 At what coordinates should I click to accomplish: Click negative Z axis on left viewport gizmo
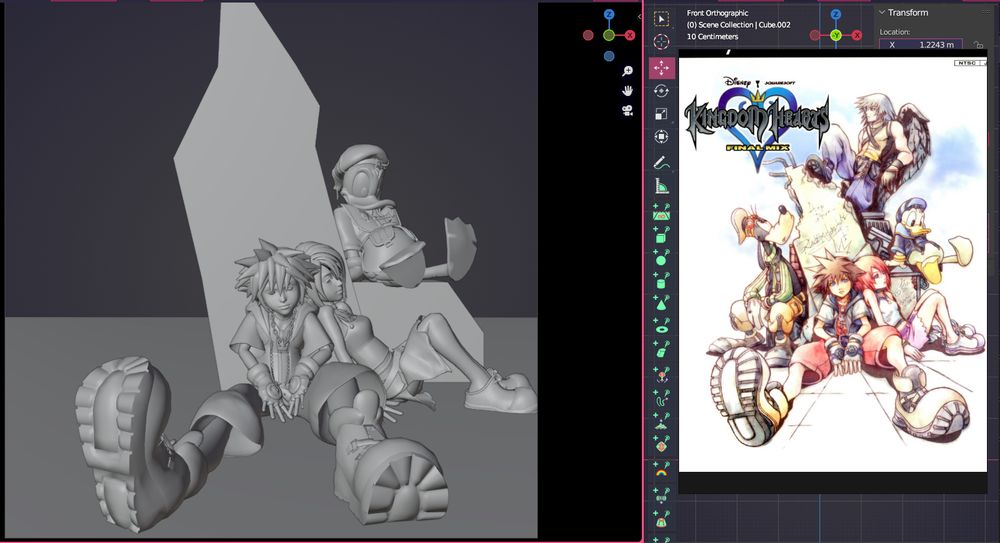pyautogui.click(x=609, y=56)
